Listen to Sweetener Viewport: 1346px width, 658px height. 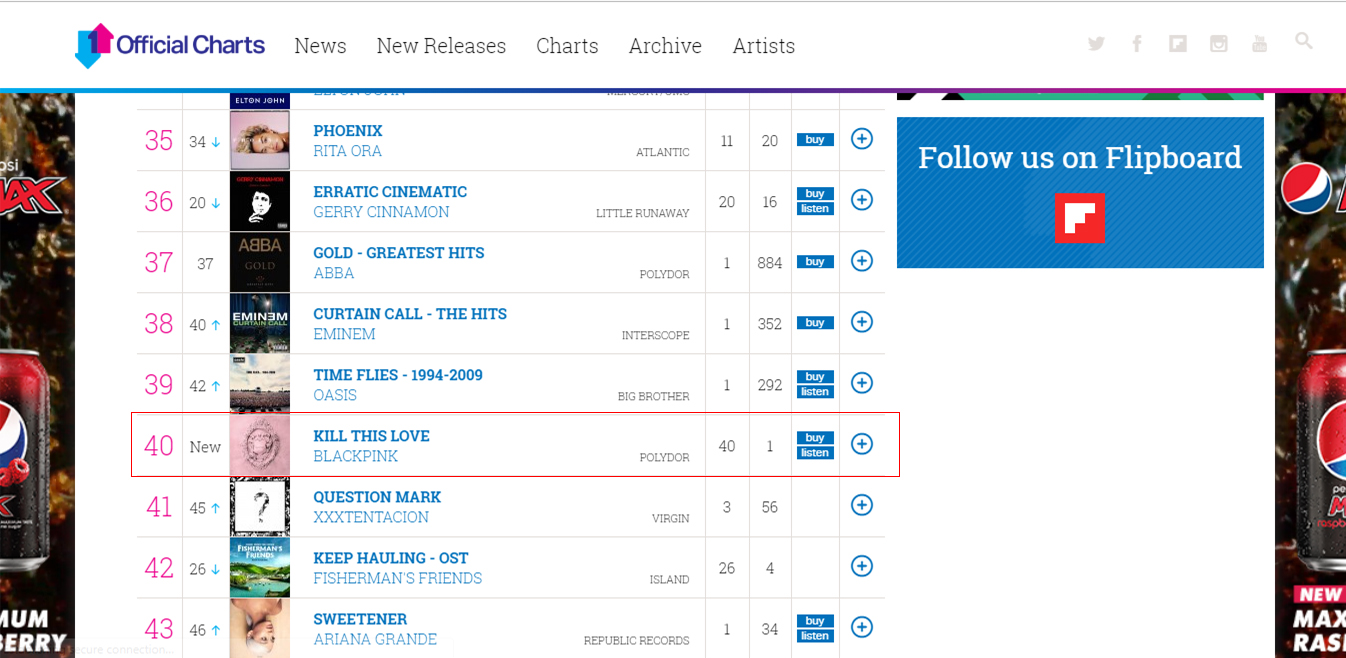(815, 636)
